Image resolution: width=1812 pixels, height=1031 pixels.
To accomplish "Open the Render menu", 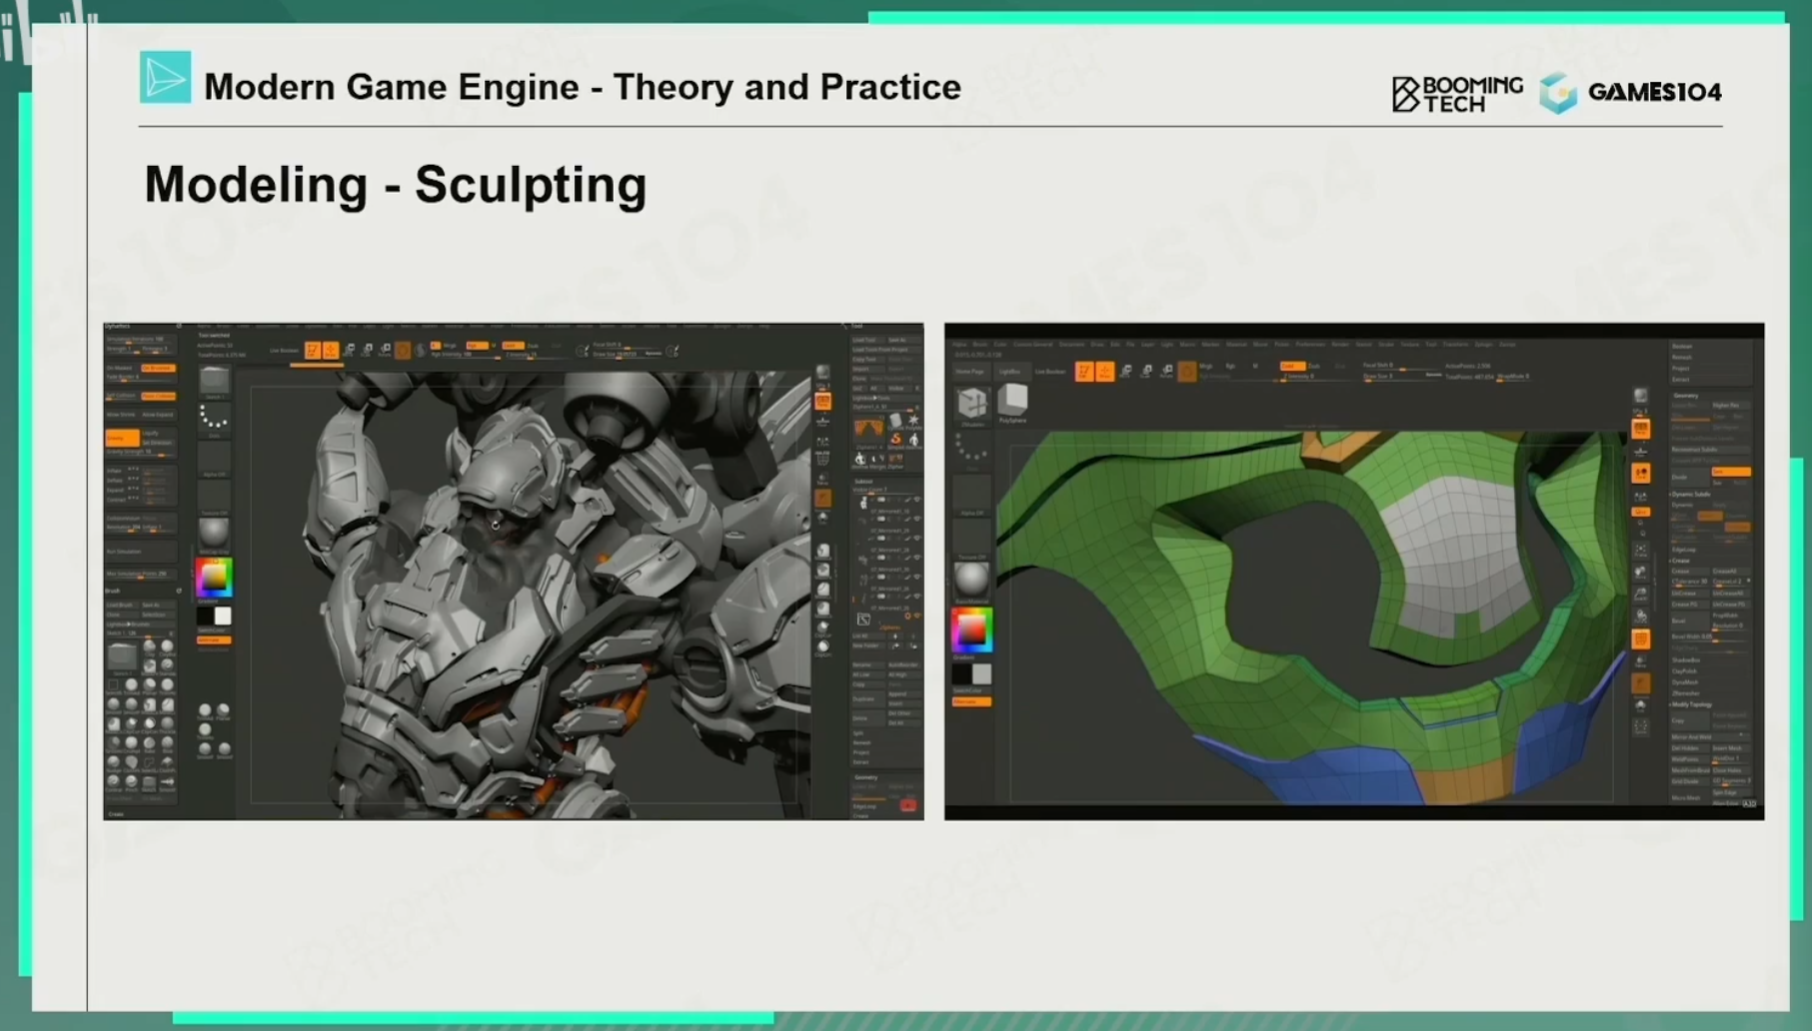I will point(1341,343).
